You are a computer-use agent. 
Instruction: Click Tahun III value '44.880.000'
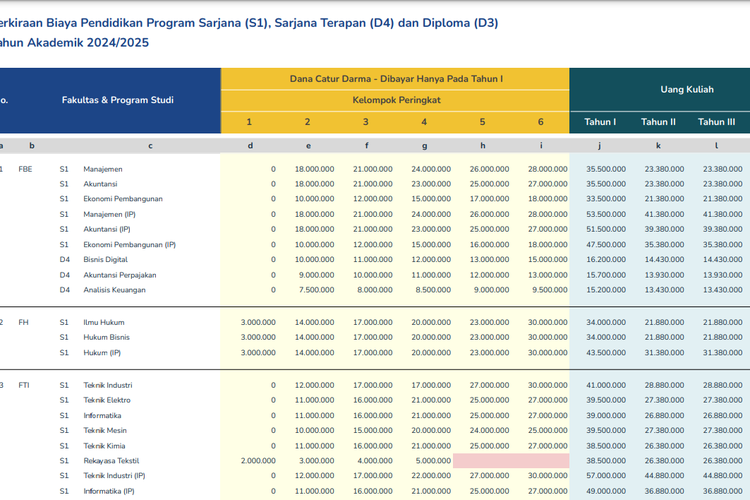point(723,476)
